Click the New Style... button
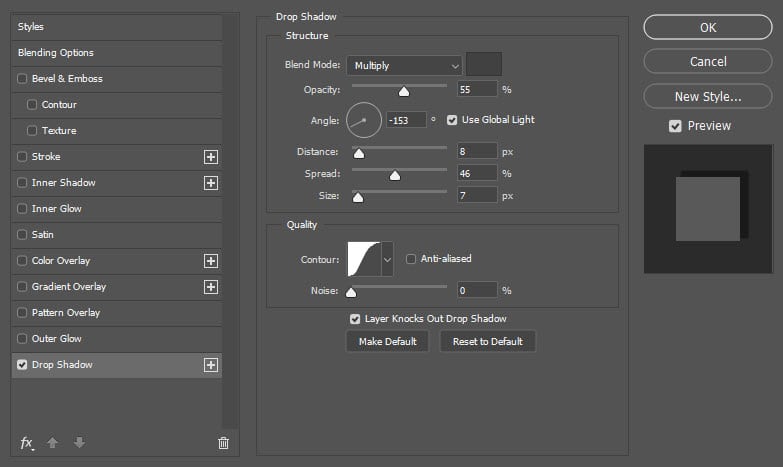 coord(708,97)
